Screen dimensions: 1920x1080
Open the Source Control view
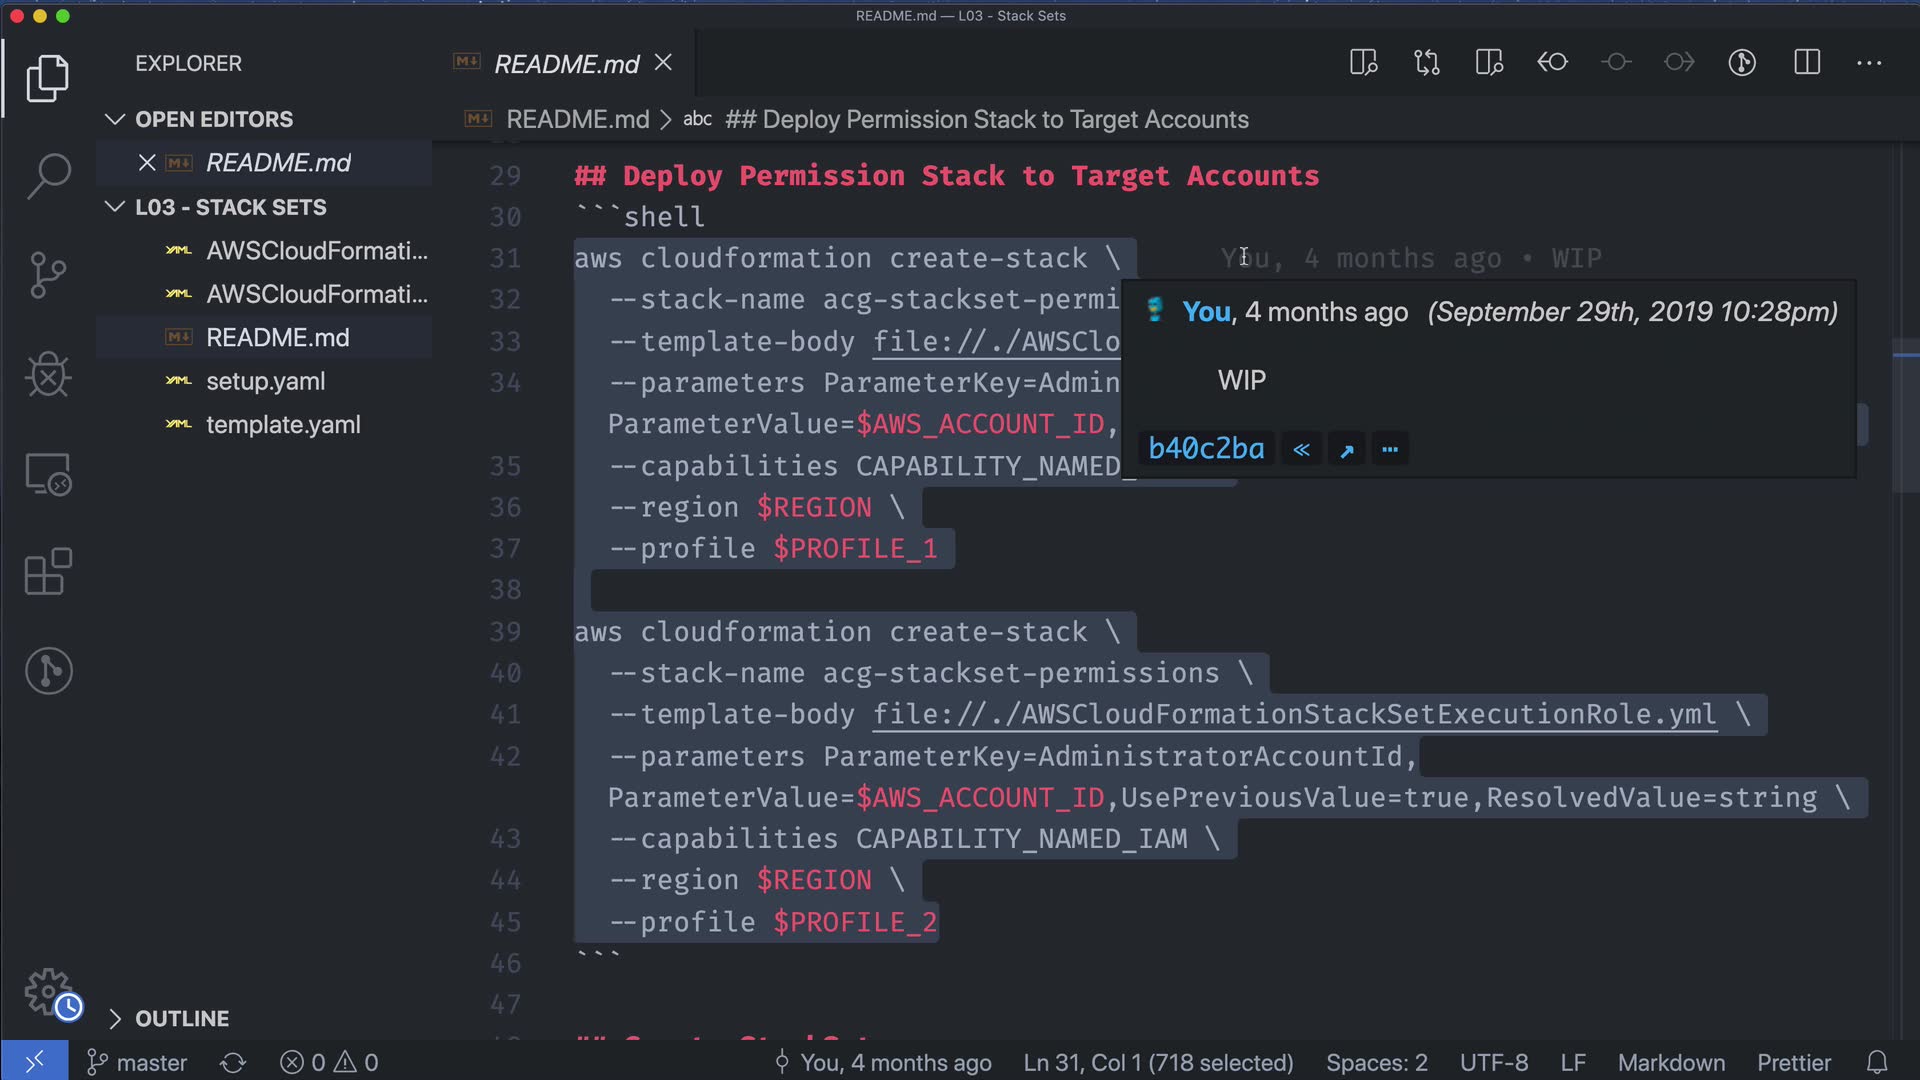pos(48,275)
